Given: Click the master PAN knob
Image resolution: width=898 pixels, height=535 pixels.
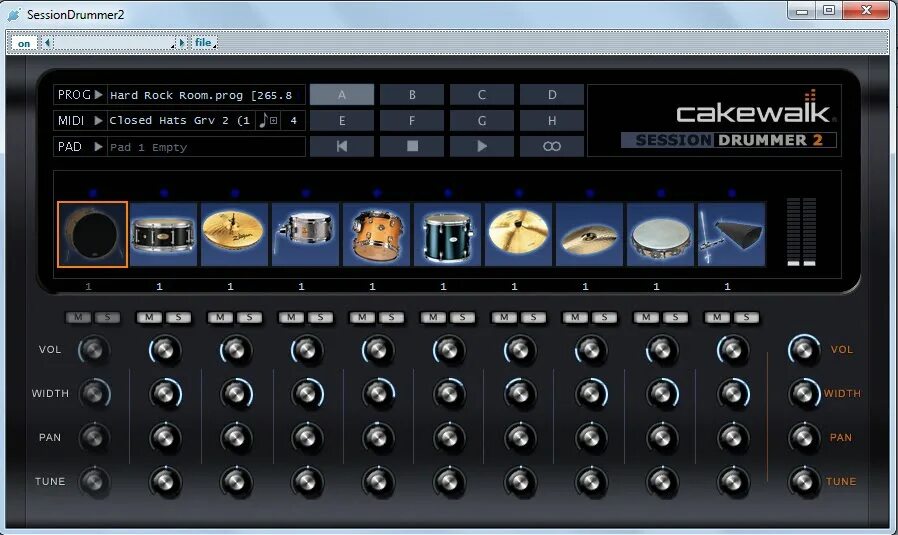Looking at the screenshot, I should tap(804, 438).
